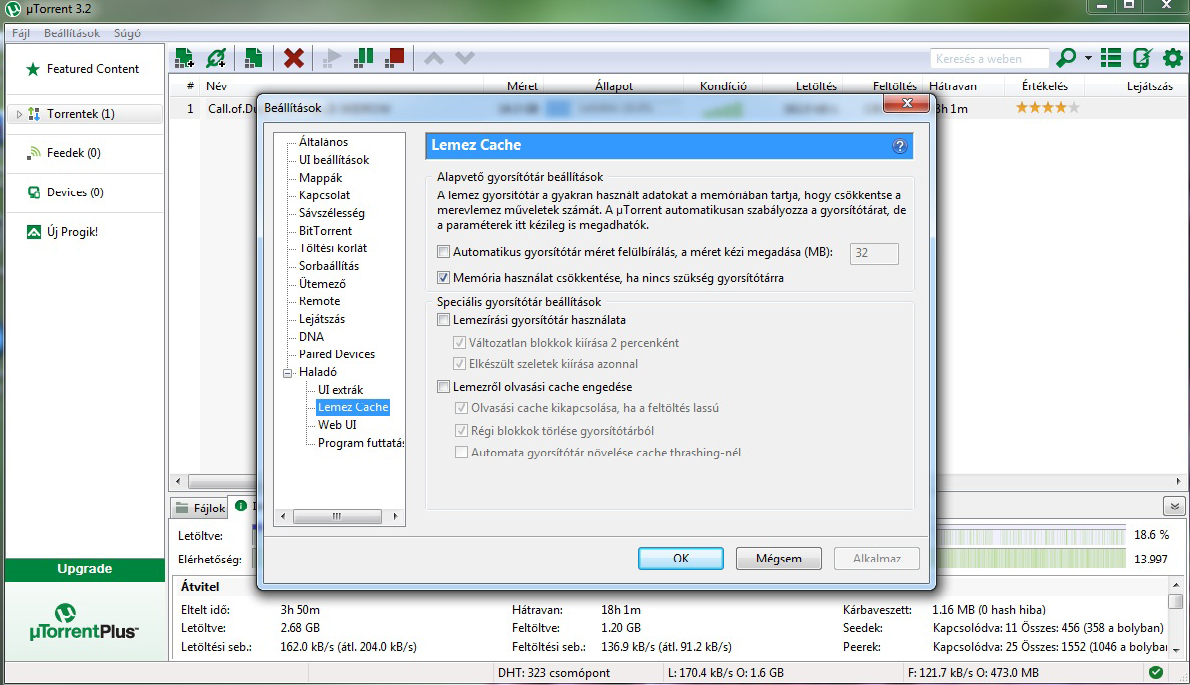Click the green network status checkmark icon
Image resolution: width=1190 pixels, height=685 pixels.
click(1156, 672)
